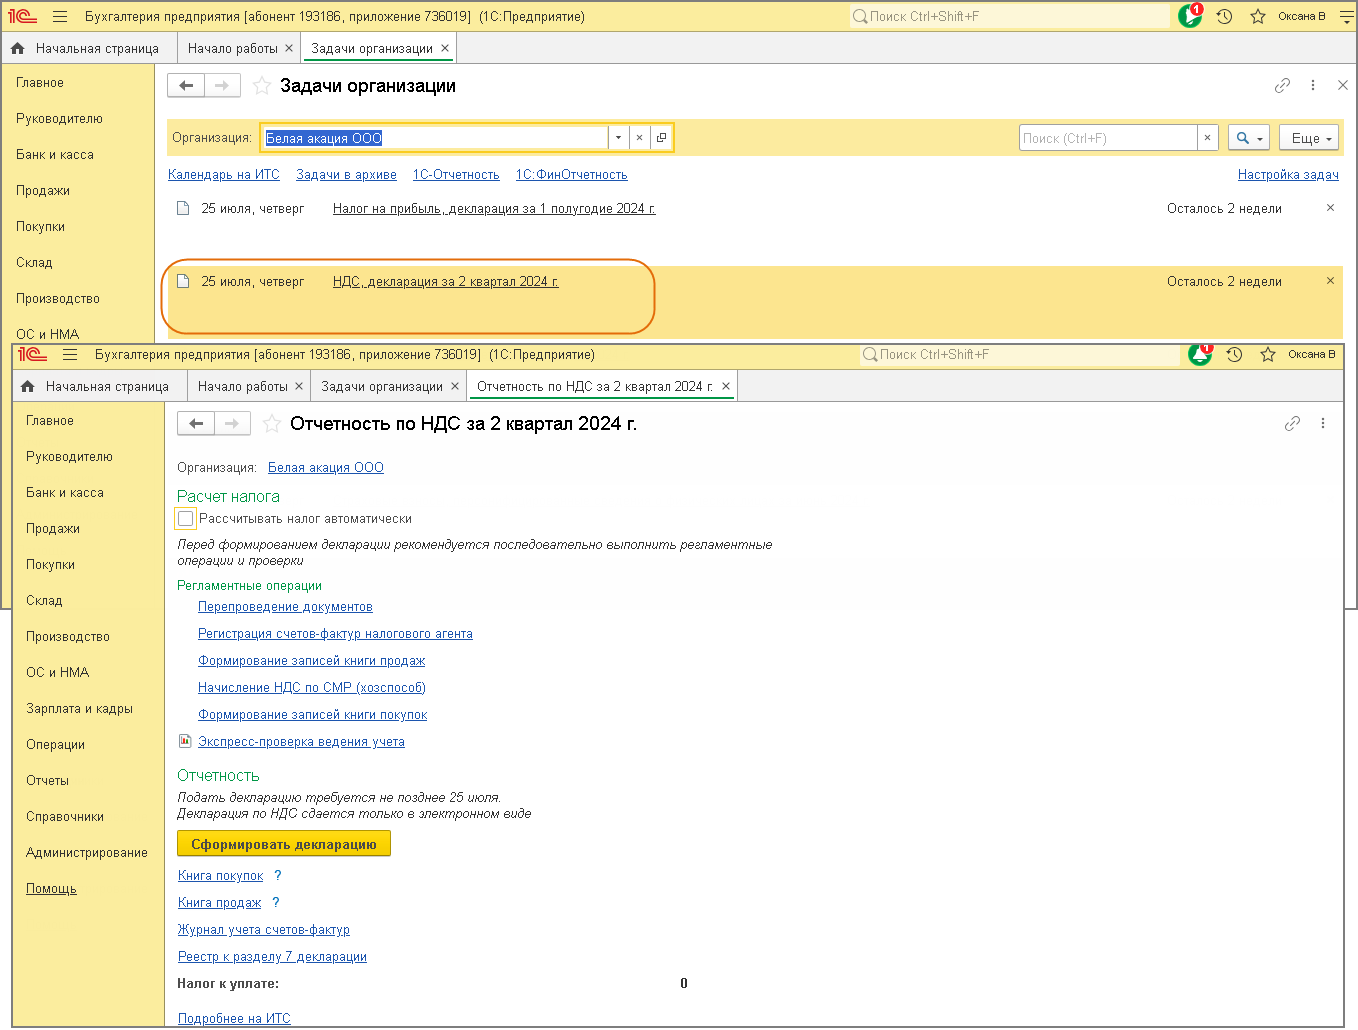The height and width of the screenshot is (1030, 1358).
Task: Clear organization field with X button
Action: point(639,138)
